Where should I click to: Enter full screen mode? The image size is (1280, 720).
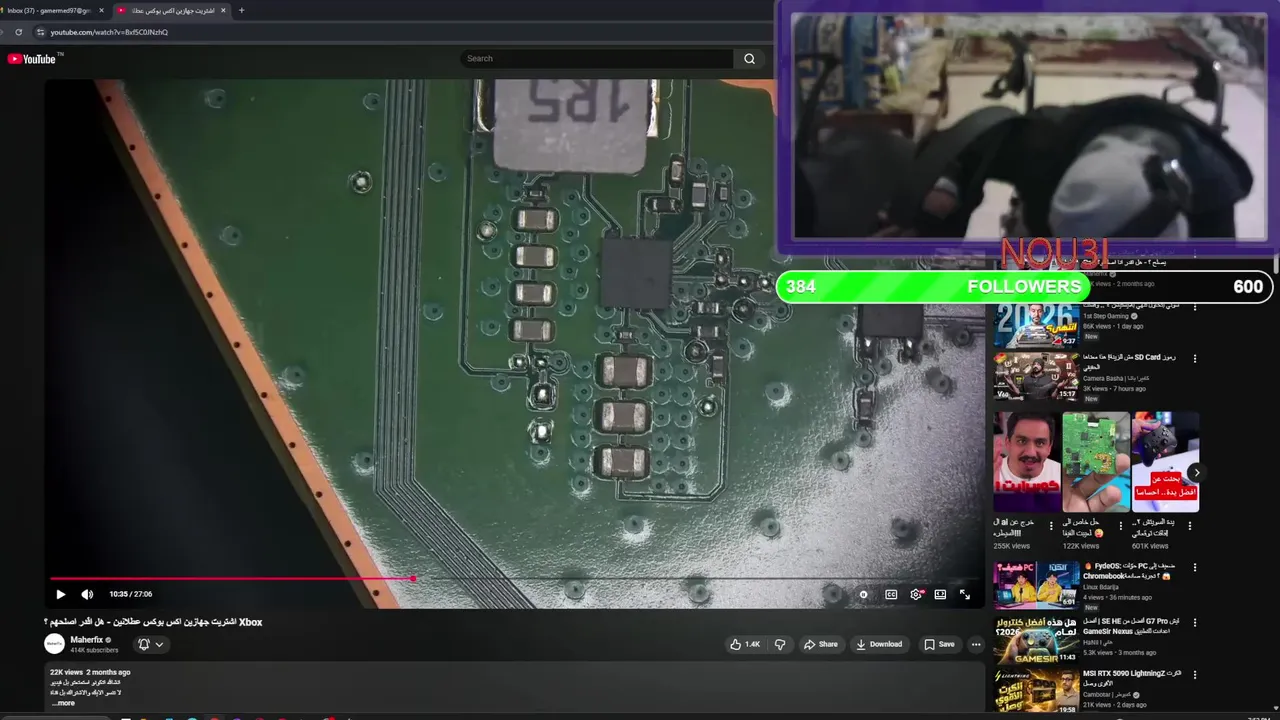(x=965, y=594)
